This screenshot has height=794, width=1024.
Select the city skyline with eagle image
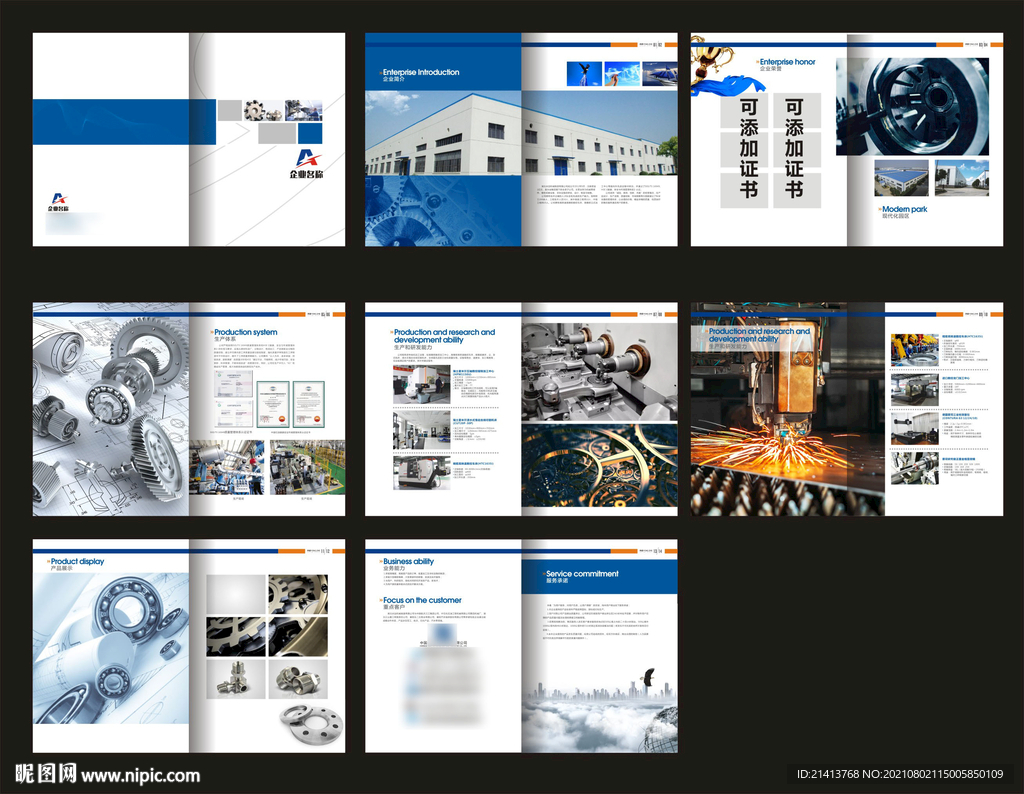600,709
